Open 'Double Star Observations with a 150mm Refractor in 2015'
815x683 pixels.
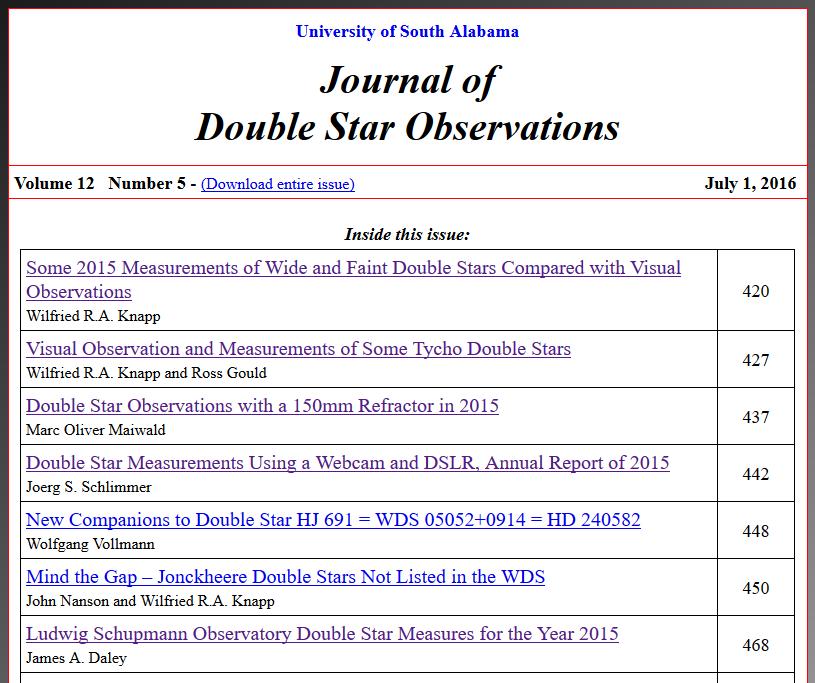tap(262, 406)
